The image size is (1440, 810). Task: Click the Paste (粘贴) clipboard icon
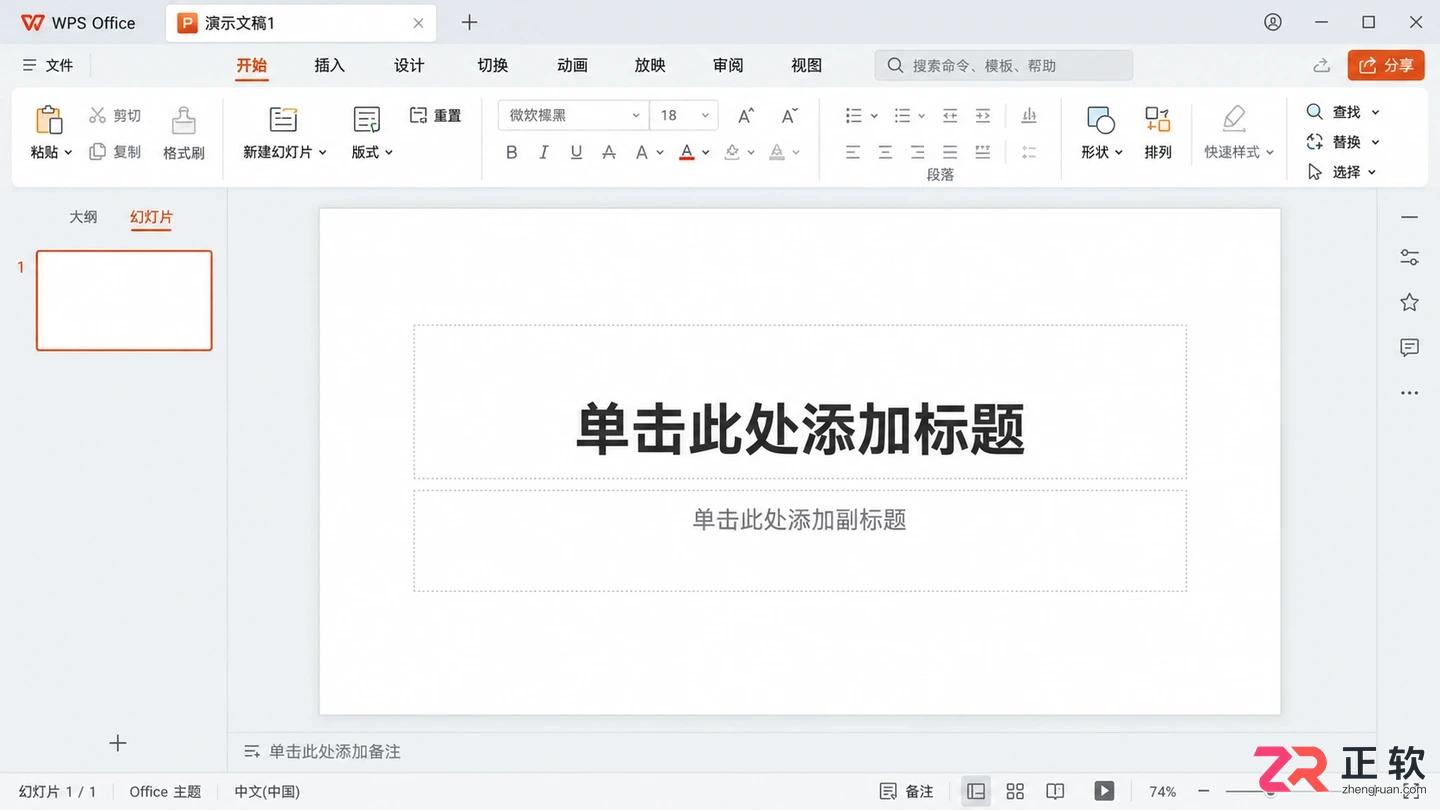[x=49, y=119]
